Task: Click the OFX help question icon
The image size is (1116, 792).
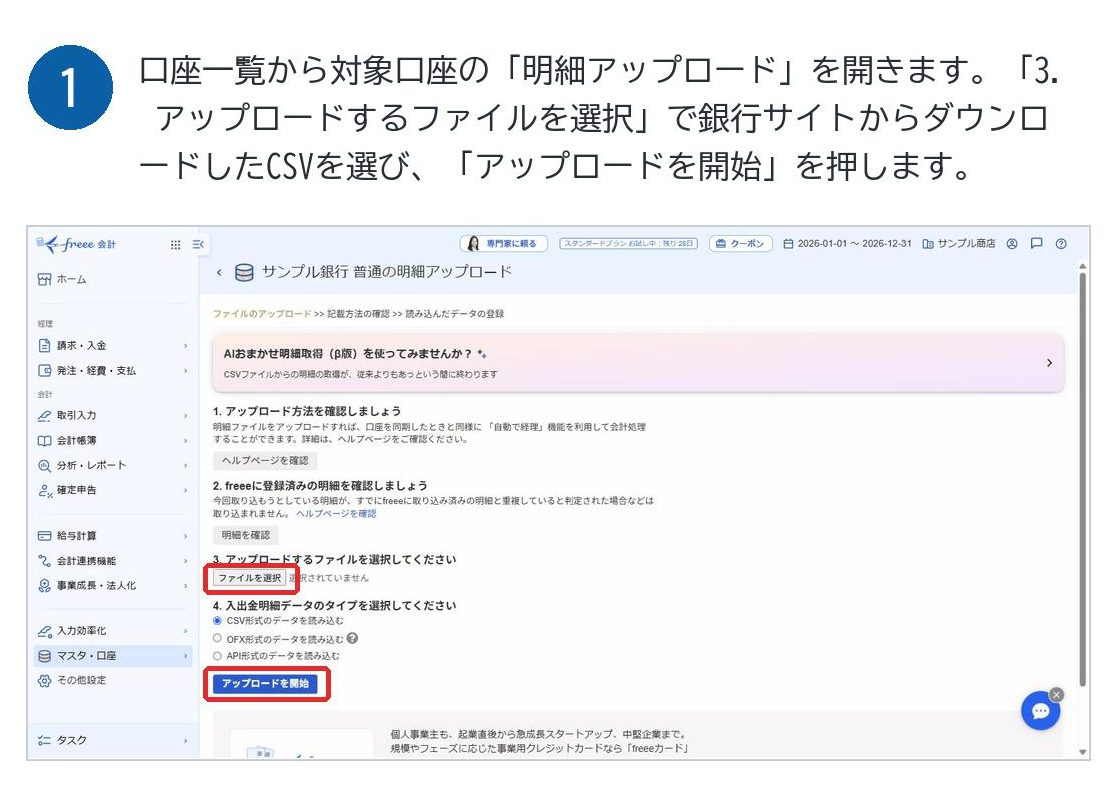Action: click(x=352, y=639)
